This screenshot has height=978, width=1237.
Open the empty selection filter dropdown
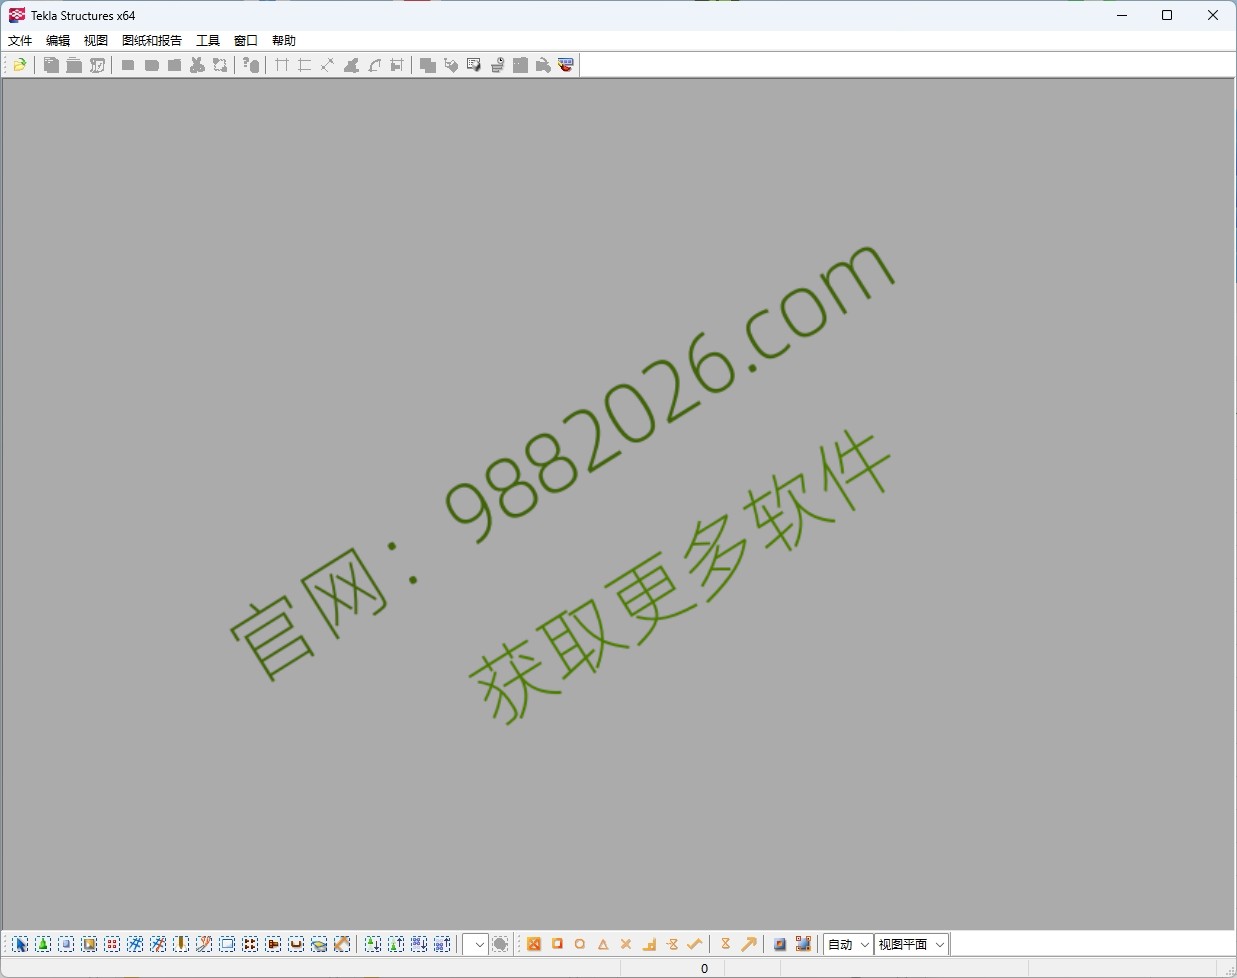point(475,944)
